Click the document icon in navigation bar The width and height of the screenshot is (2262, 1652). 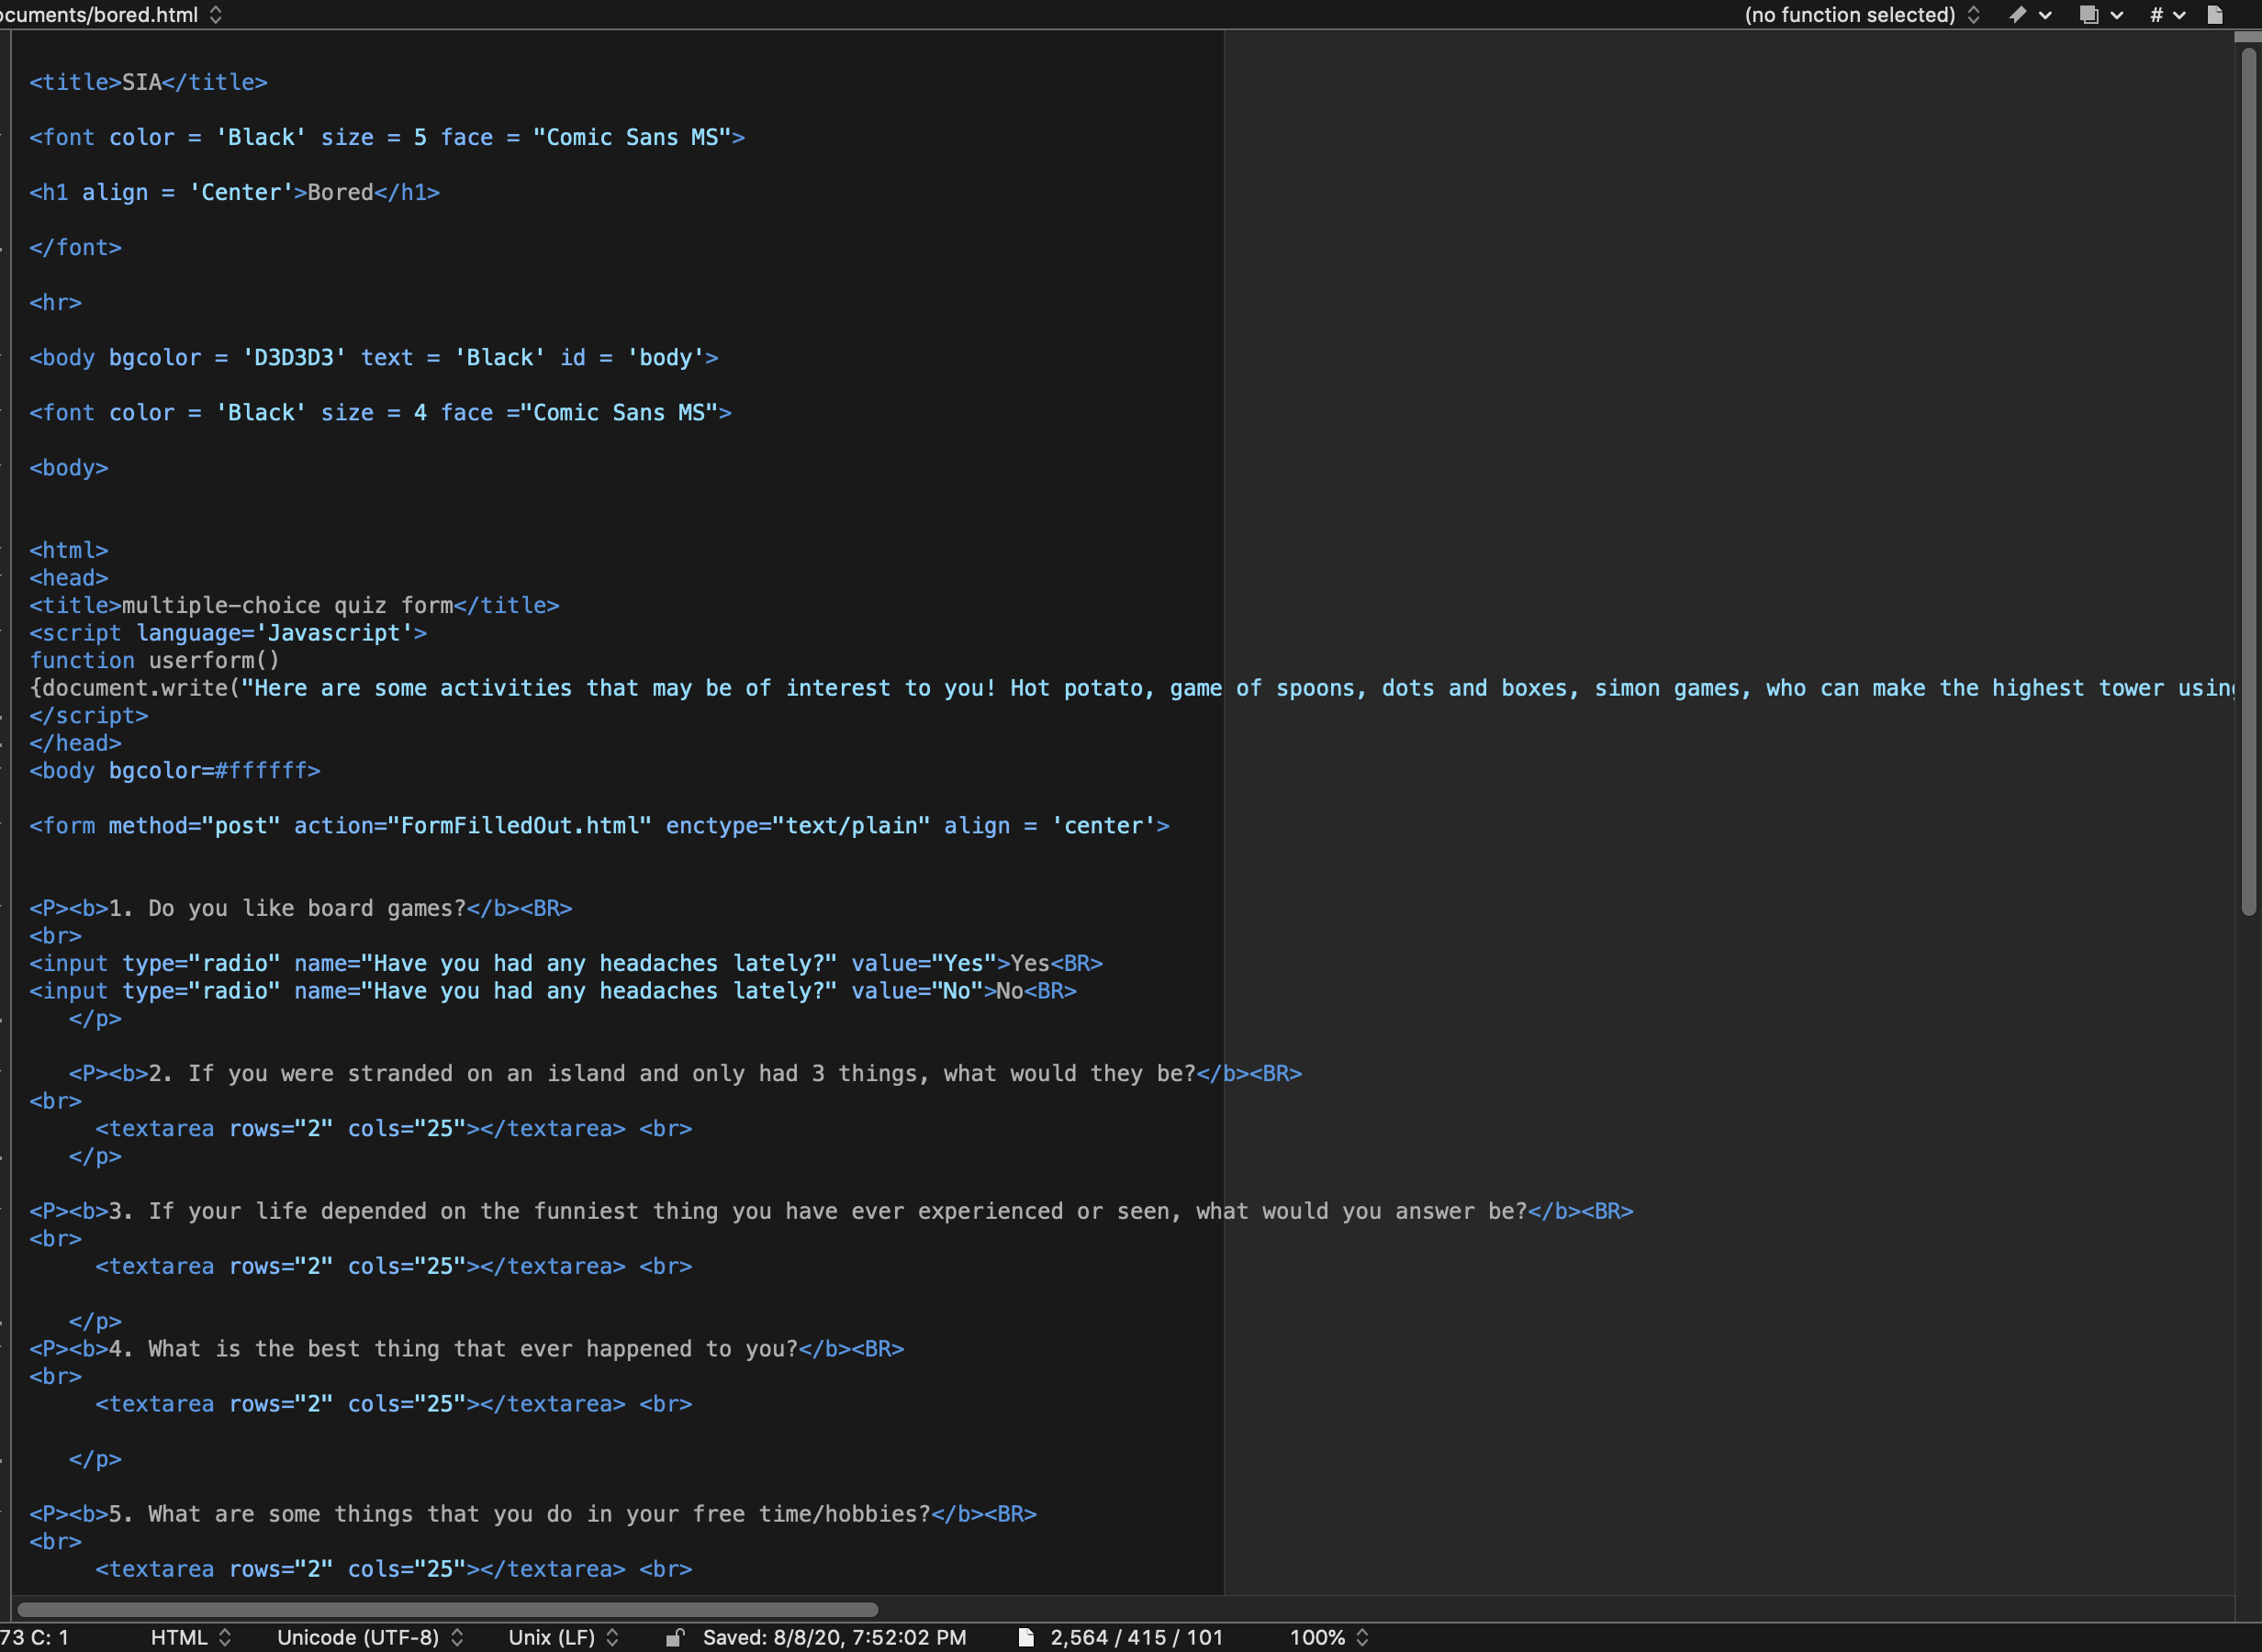[2215, 14]
